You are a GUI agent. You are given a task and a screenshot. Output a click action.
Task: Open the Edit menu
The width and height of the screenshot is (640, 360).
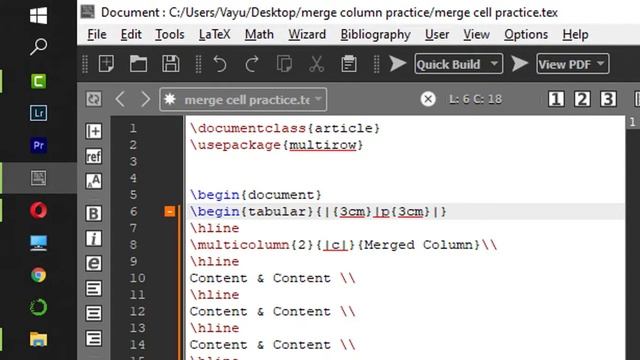[131, 34]
